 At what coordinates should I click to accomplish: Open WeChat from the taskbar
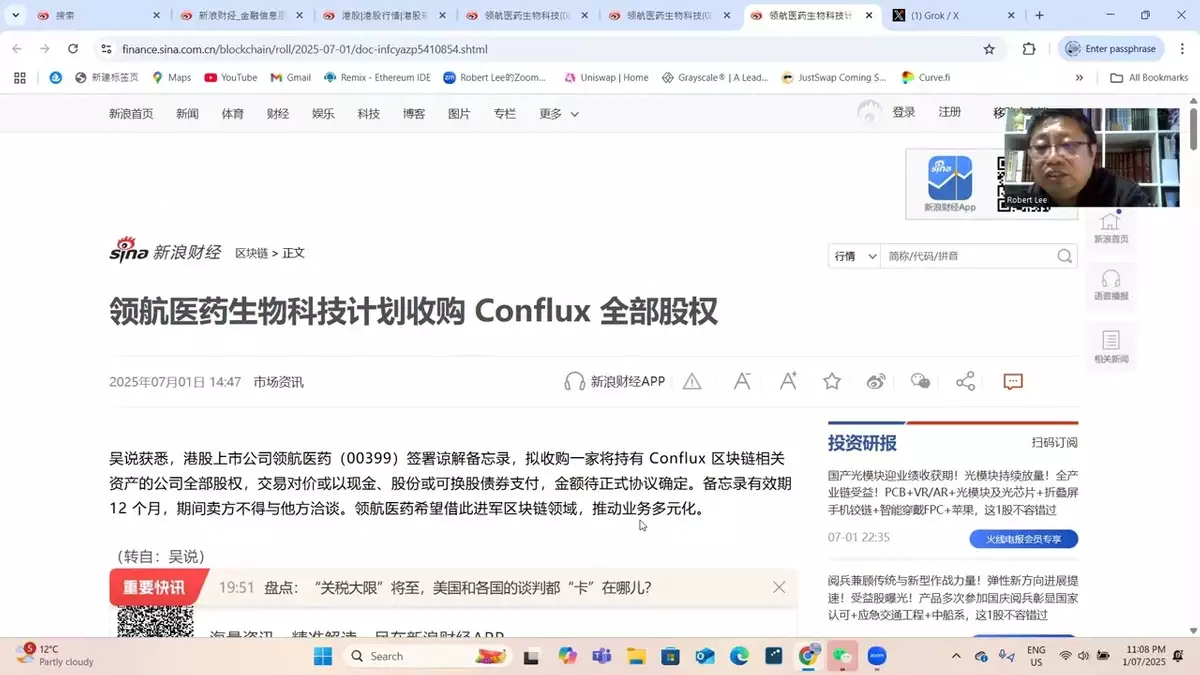842,656
